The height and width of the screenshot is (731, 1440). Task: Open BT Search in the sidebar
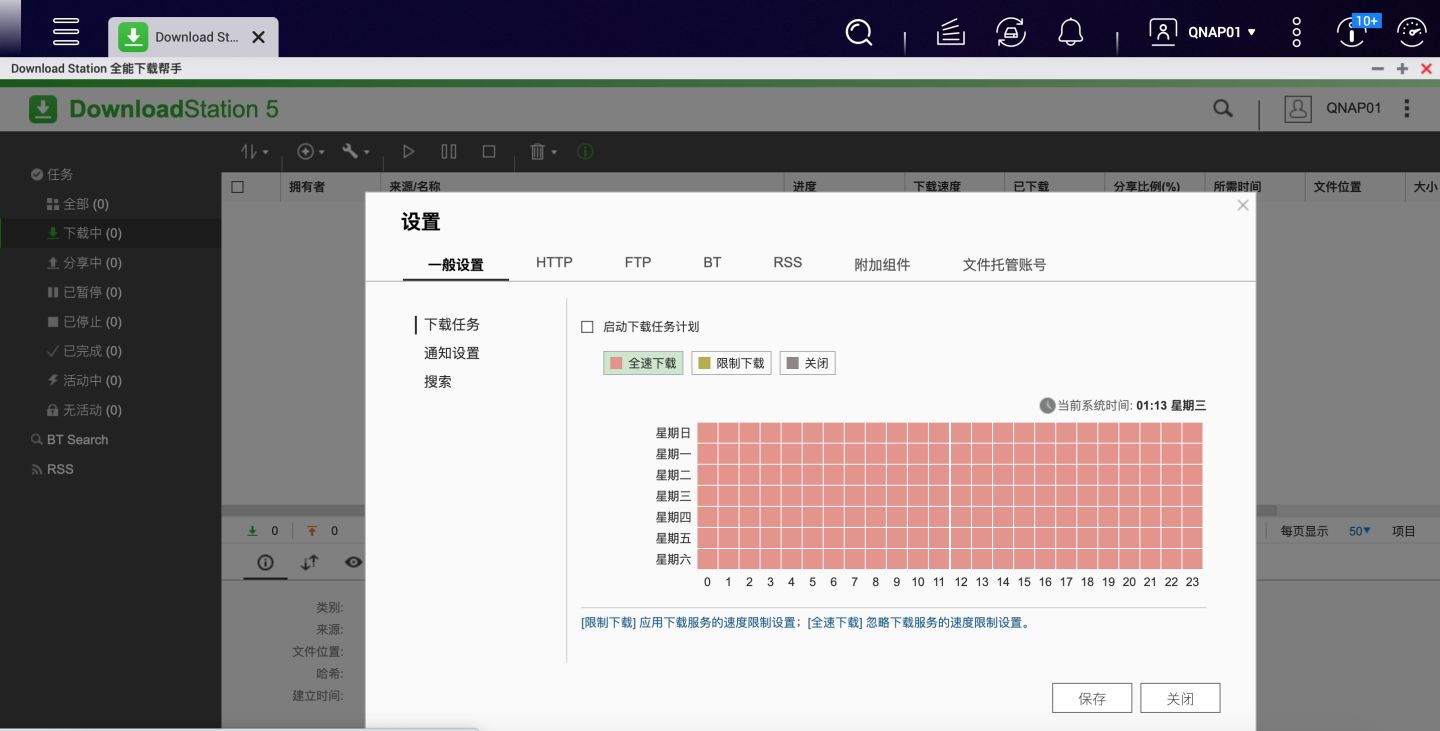point(69,439)
